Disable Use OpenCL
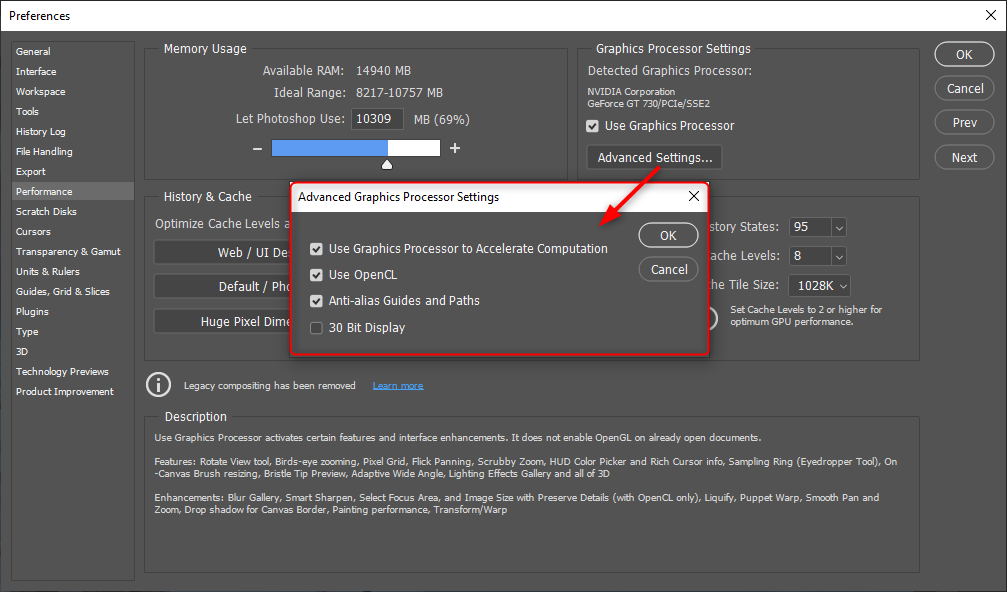1007x592 pixels. click(x=316, y=273)
